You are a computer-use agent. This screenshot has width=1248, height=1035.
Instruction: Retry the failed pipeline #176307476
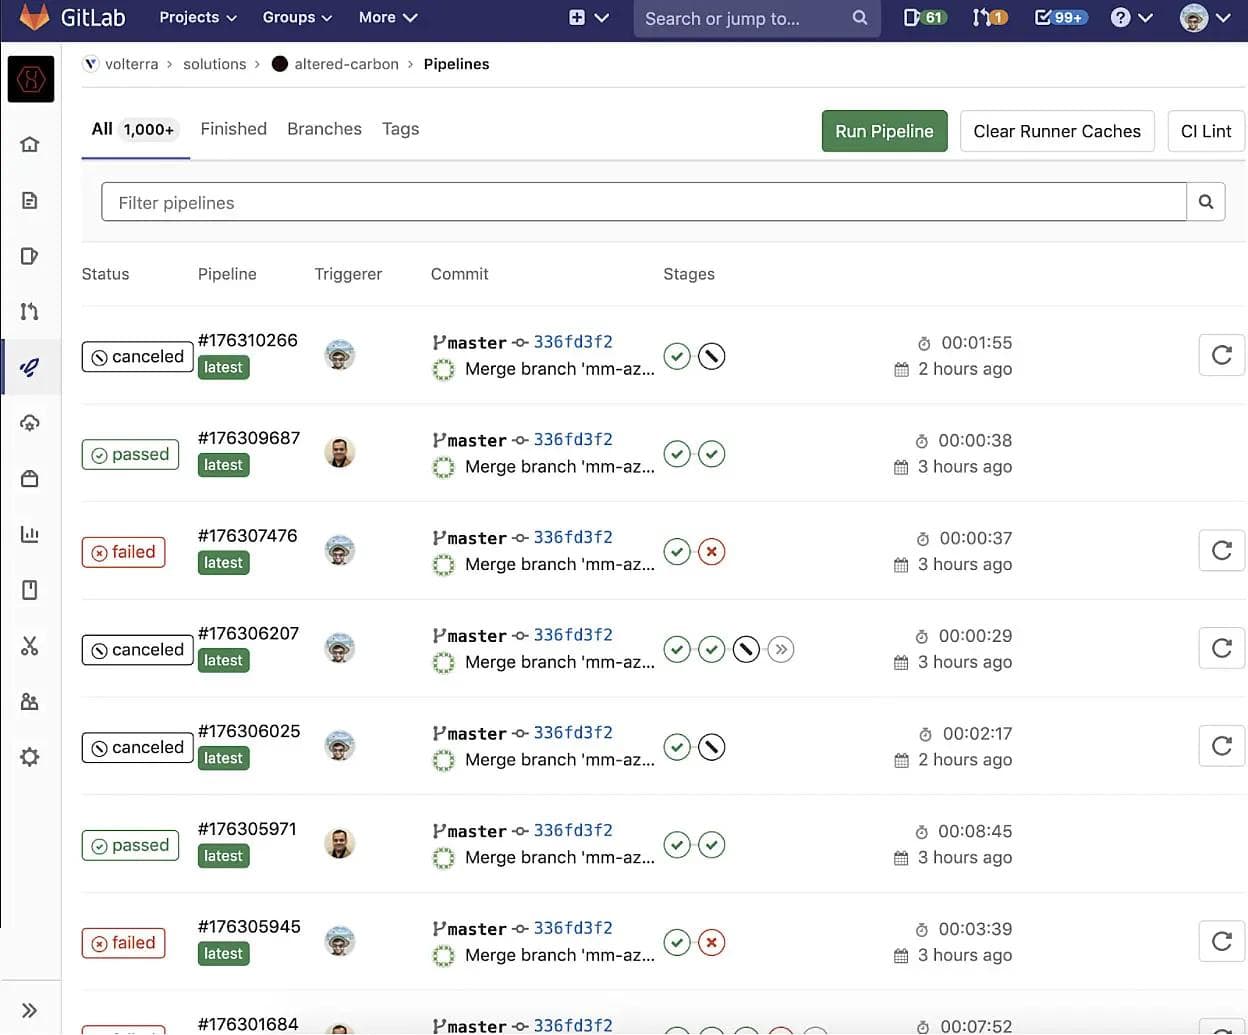1221,550
